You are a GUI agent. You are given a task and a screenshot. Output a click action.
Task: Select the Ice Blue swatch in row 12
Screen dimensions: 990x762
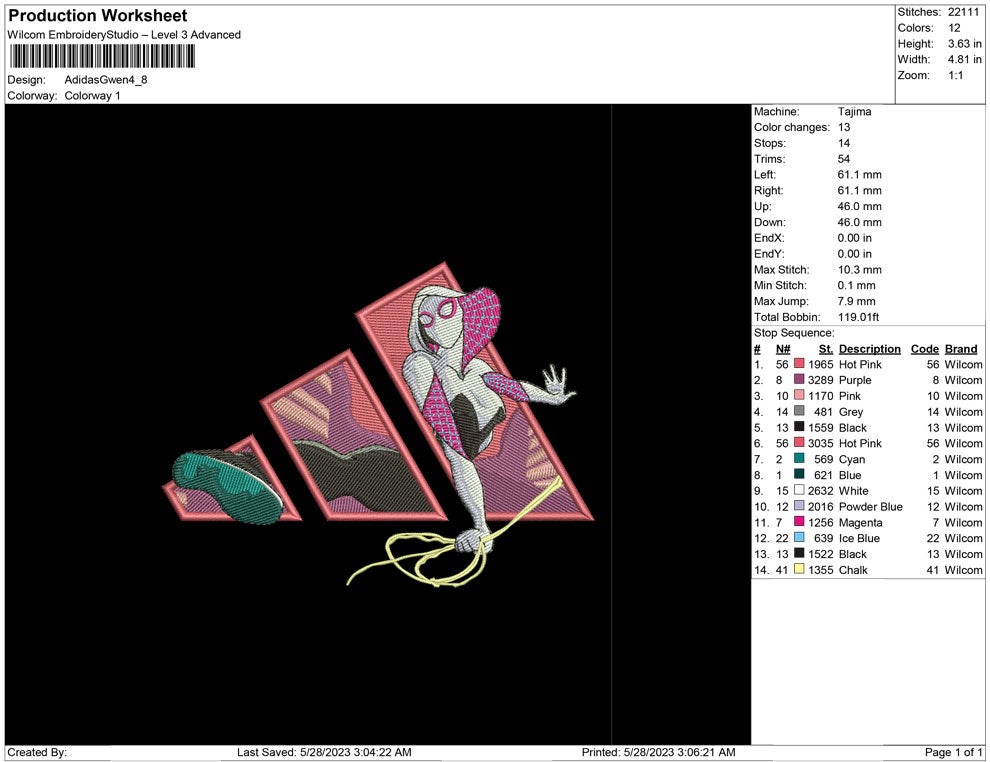click(799, 537)
